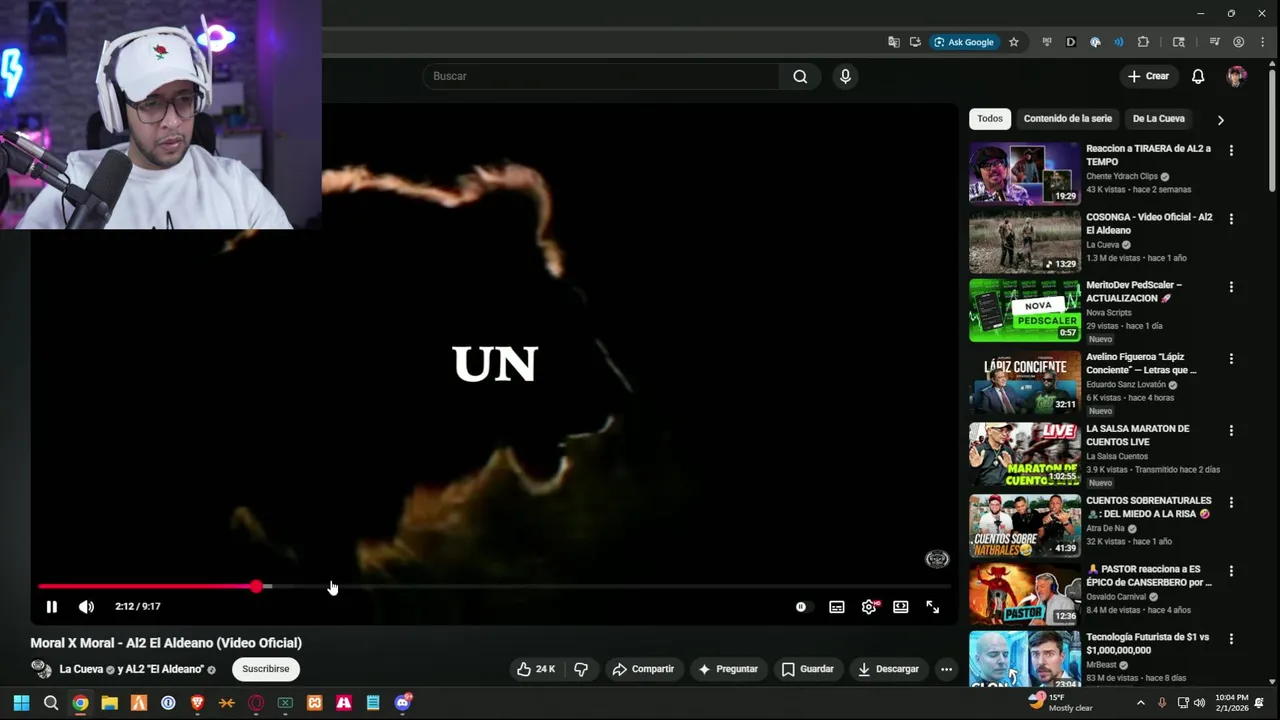1280x720 pixels.
Task: Open Brave browser from the taskbar
Action: pyautogui.click(x=197, y=703)
